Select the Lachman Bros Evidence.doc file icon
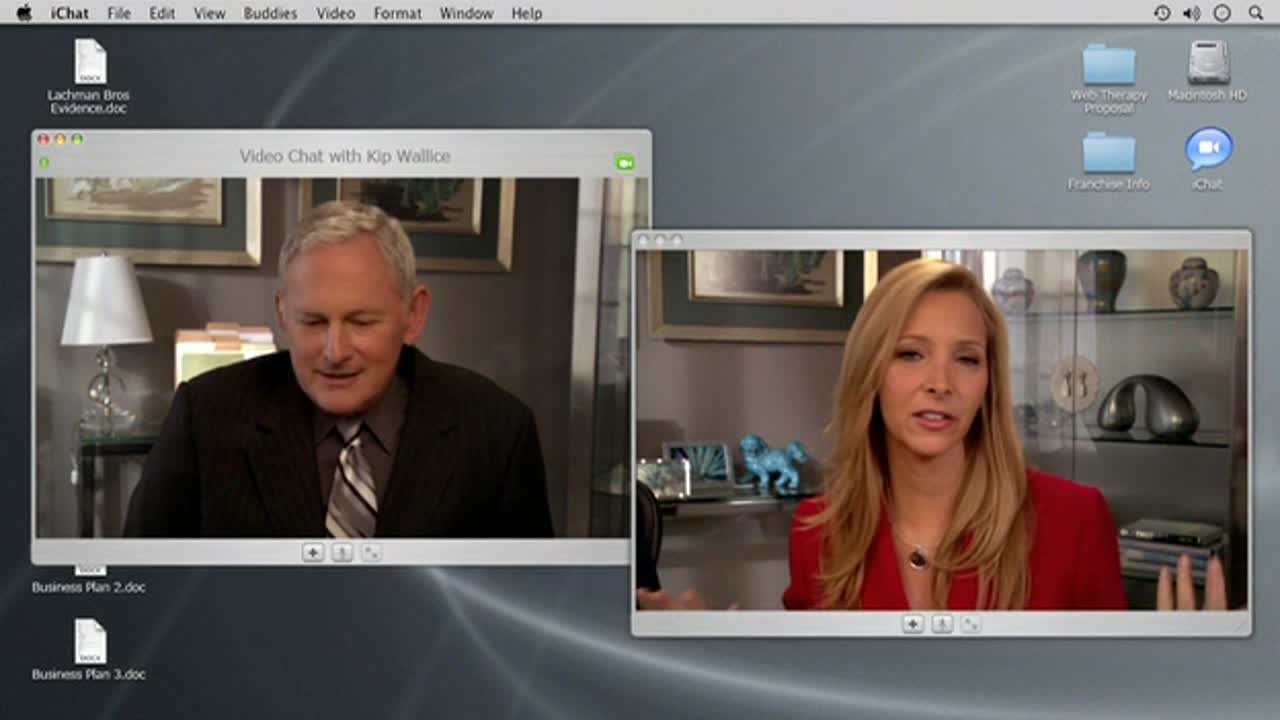Screen dimensions: 1280x720 pos(89,62)
